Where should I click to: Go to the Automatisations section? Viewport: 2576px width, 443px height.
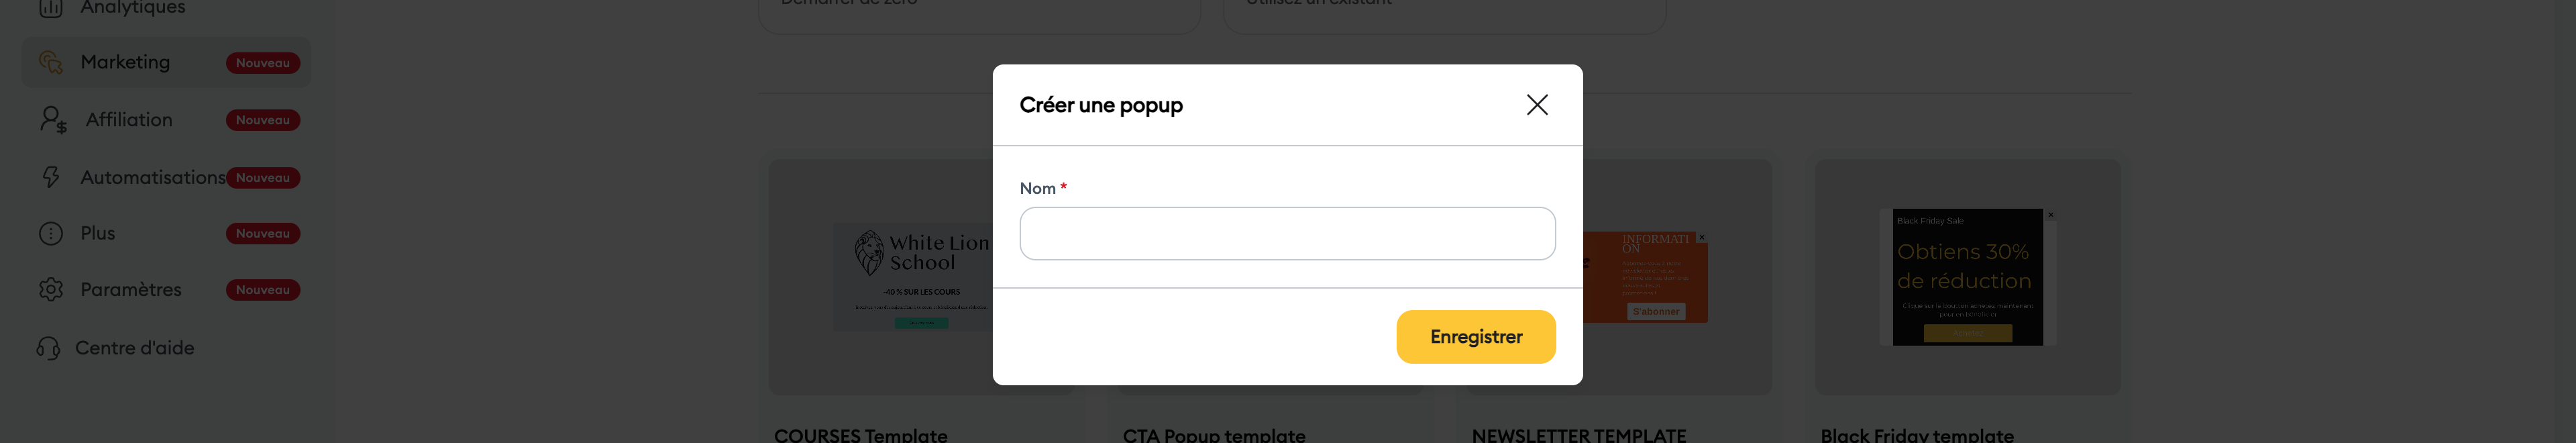152,177
